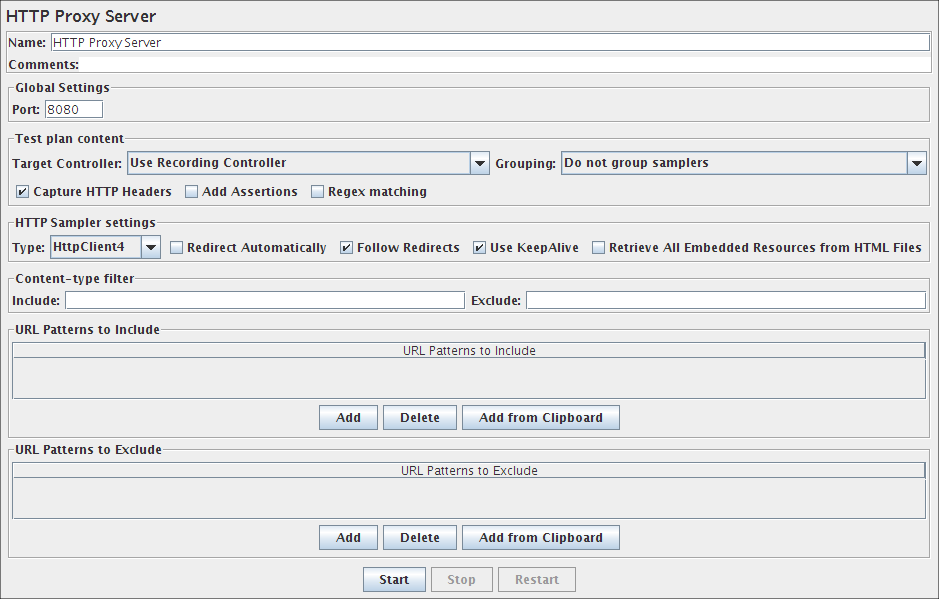Add from Clipboard to Exclude patterns
The width and height of the screenshot is (939, 599).
[540, 538]
